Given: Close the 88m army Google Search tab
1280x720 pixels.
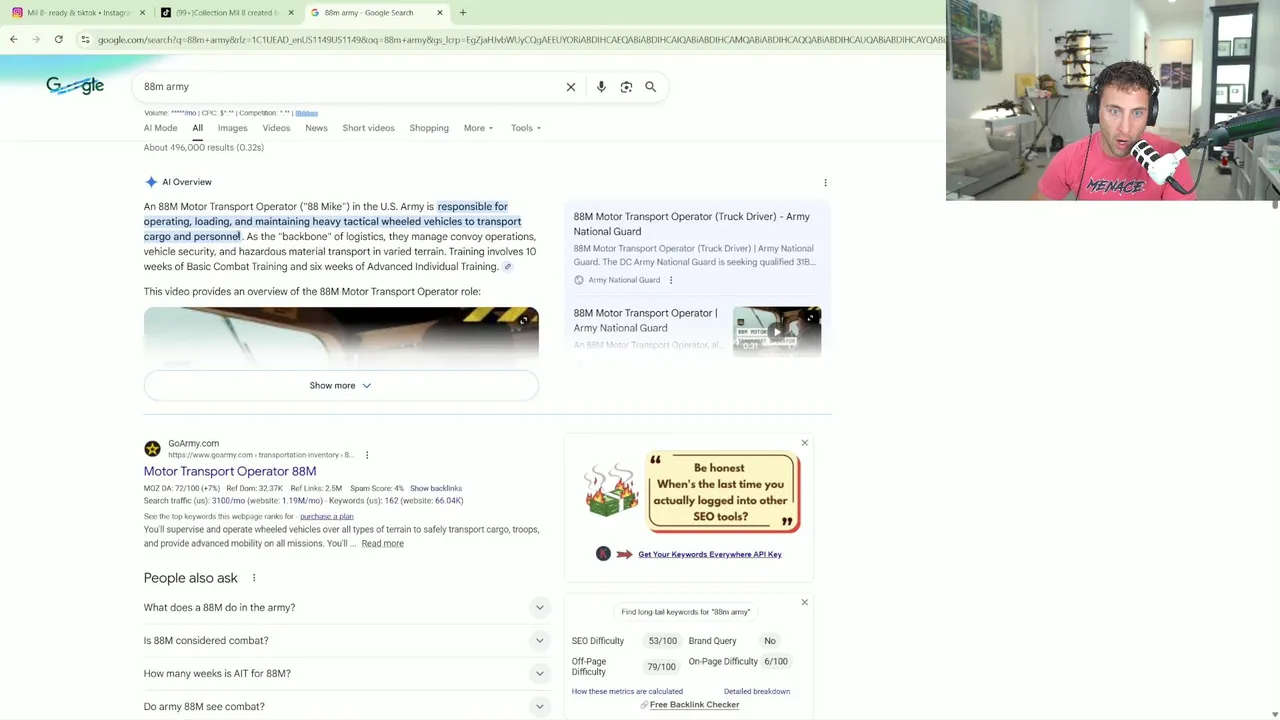Looking at the screenshot, I should click(440, 12).
